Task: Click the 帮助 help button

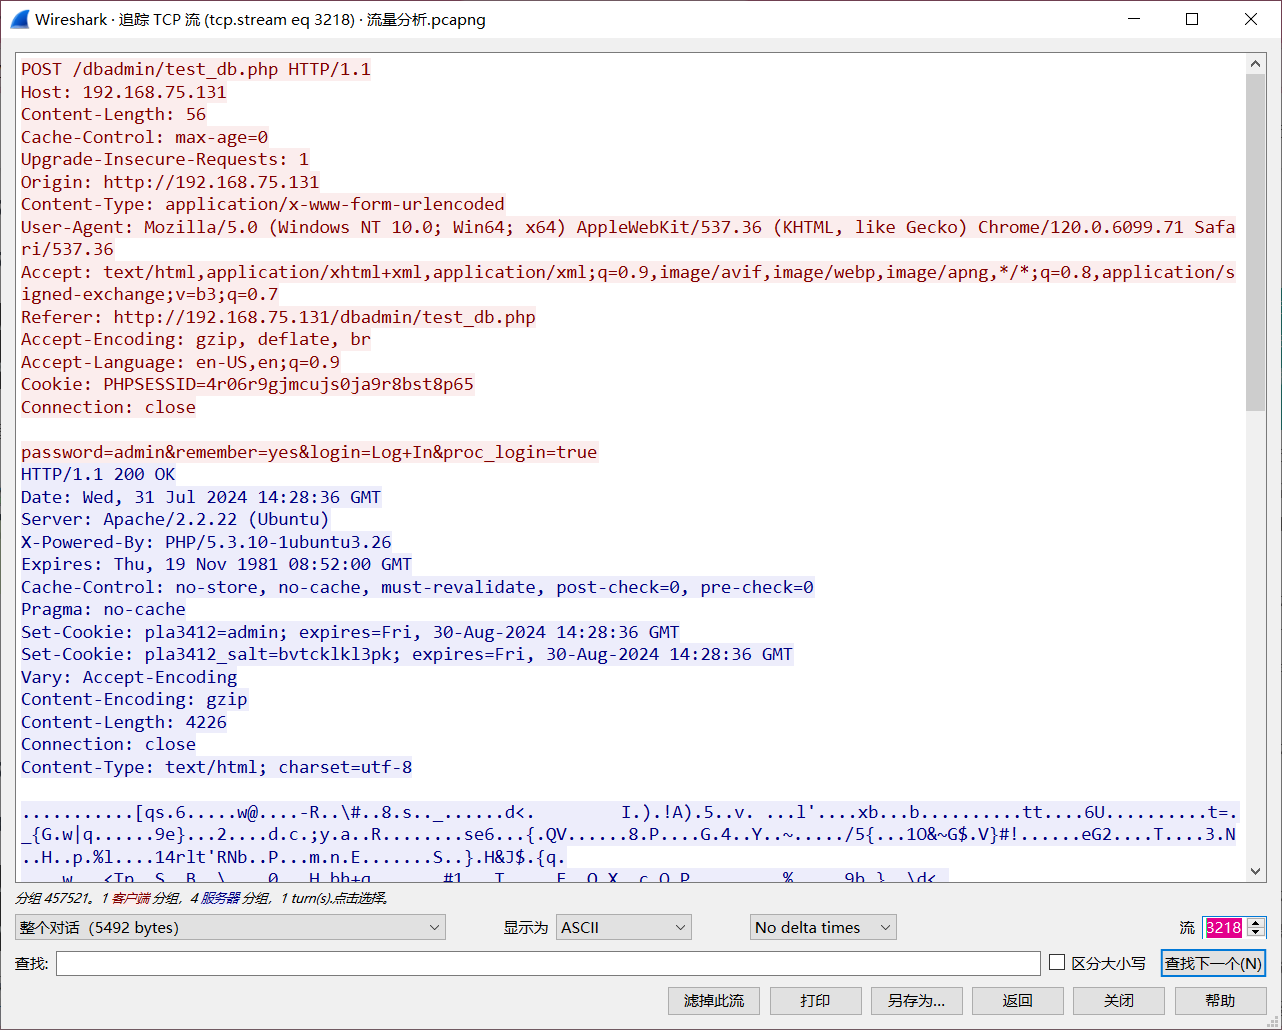Action: [1220, 1000]
